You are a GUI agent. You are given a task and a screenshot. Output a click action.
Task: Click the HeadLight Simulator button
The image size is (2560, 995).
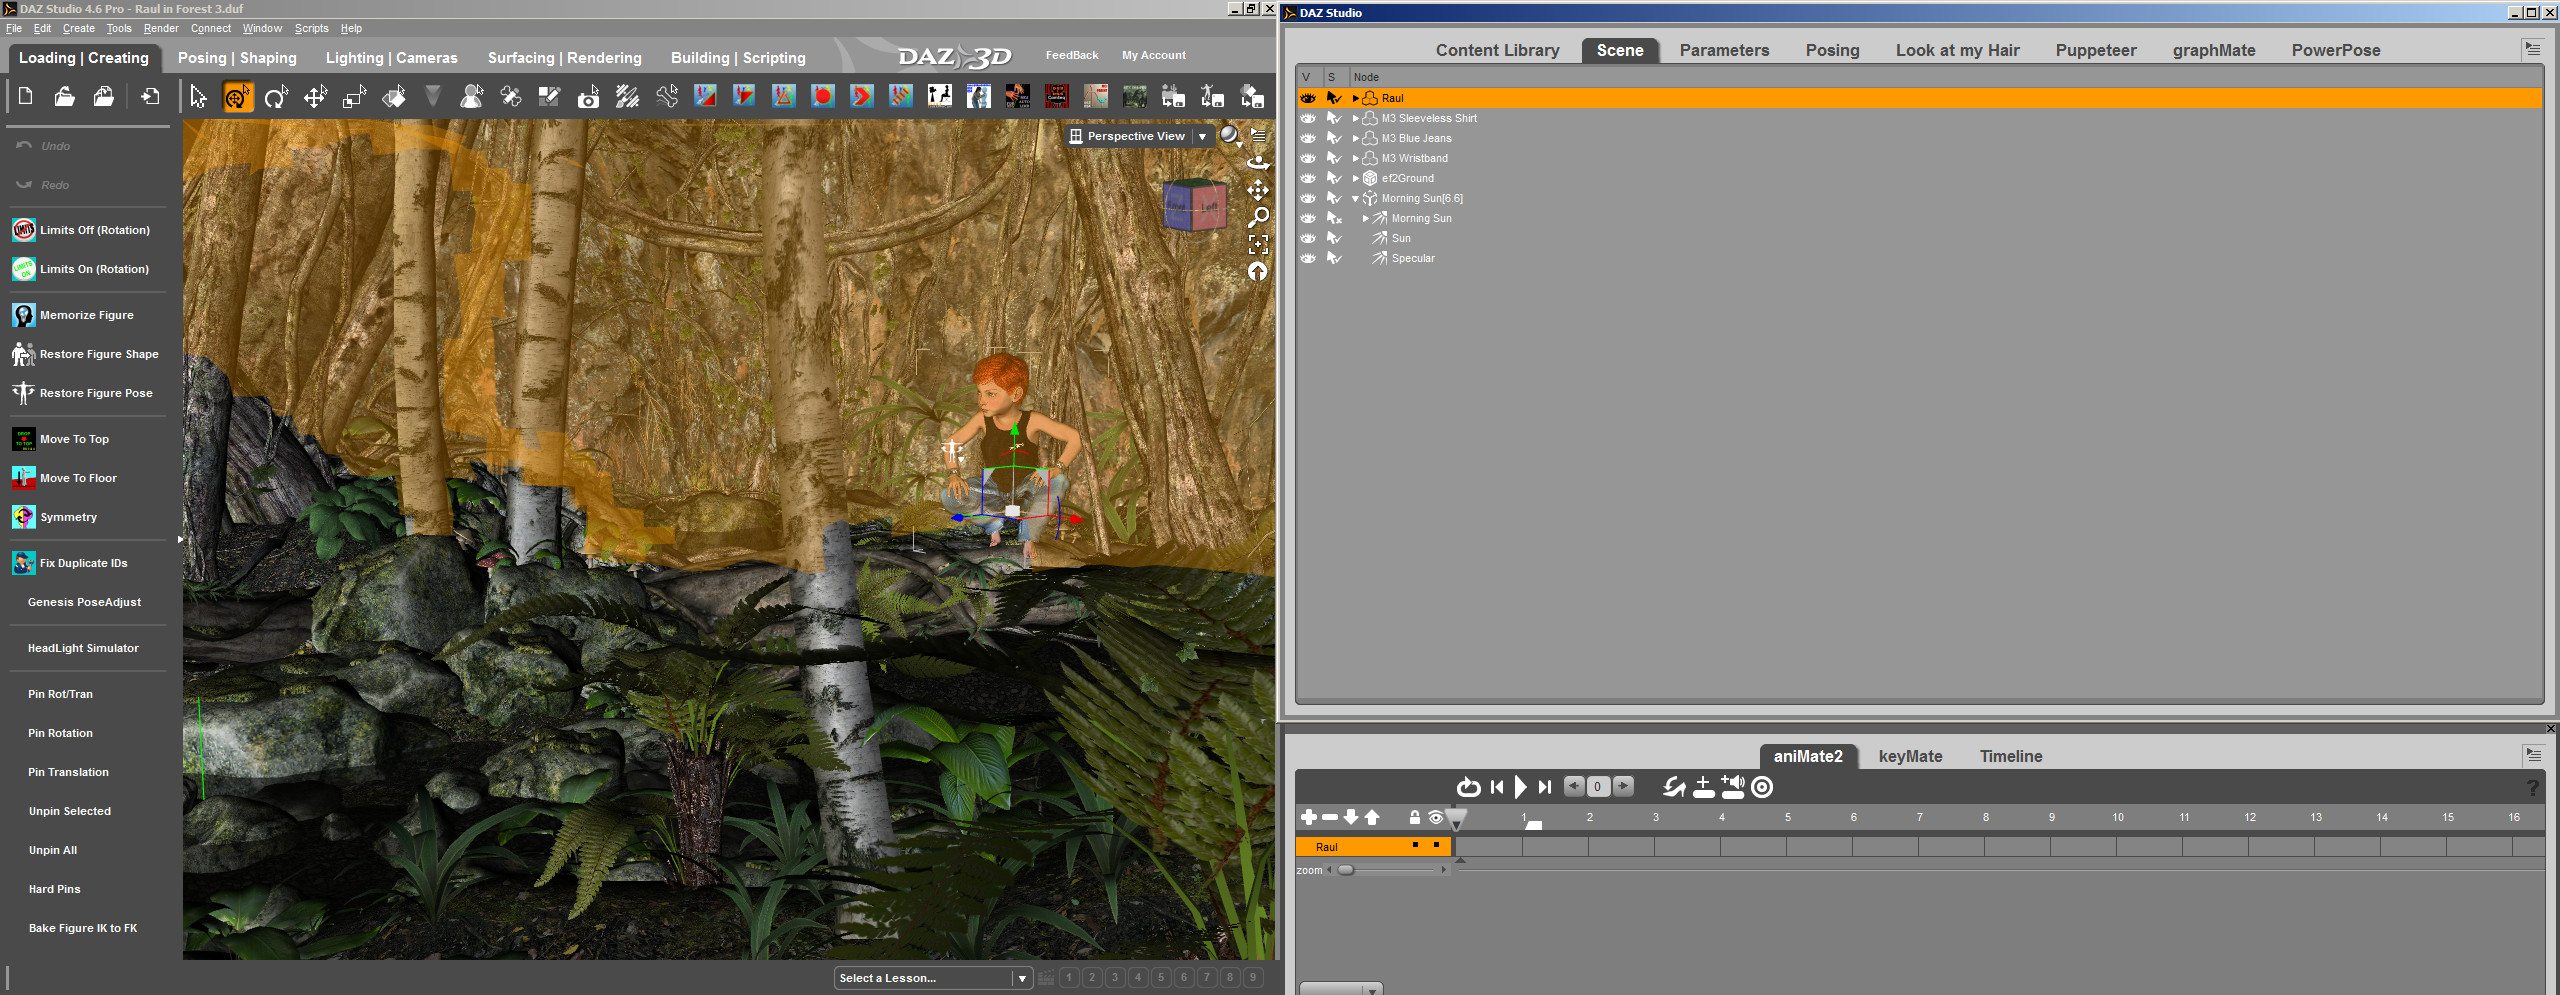pyautogui.click(x=84, y=648)
